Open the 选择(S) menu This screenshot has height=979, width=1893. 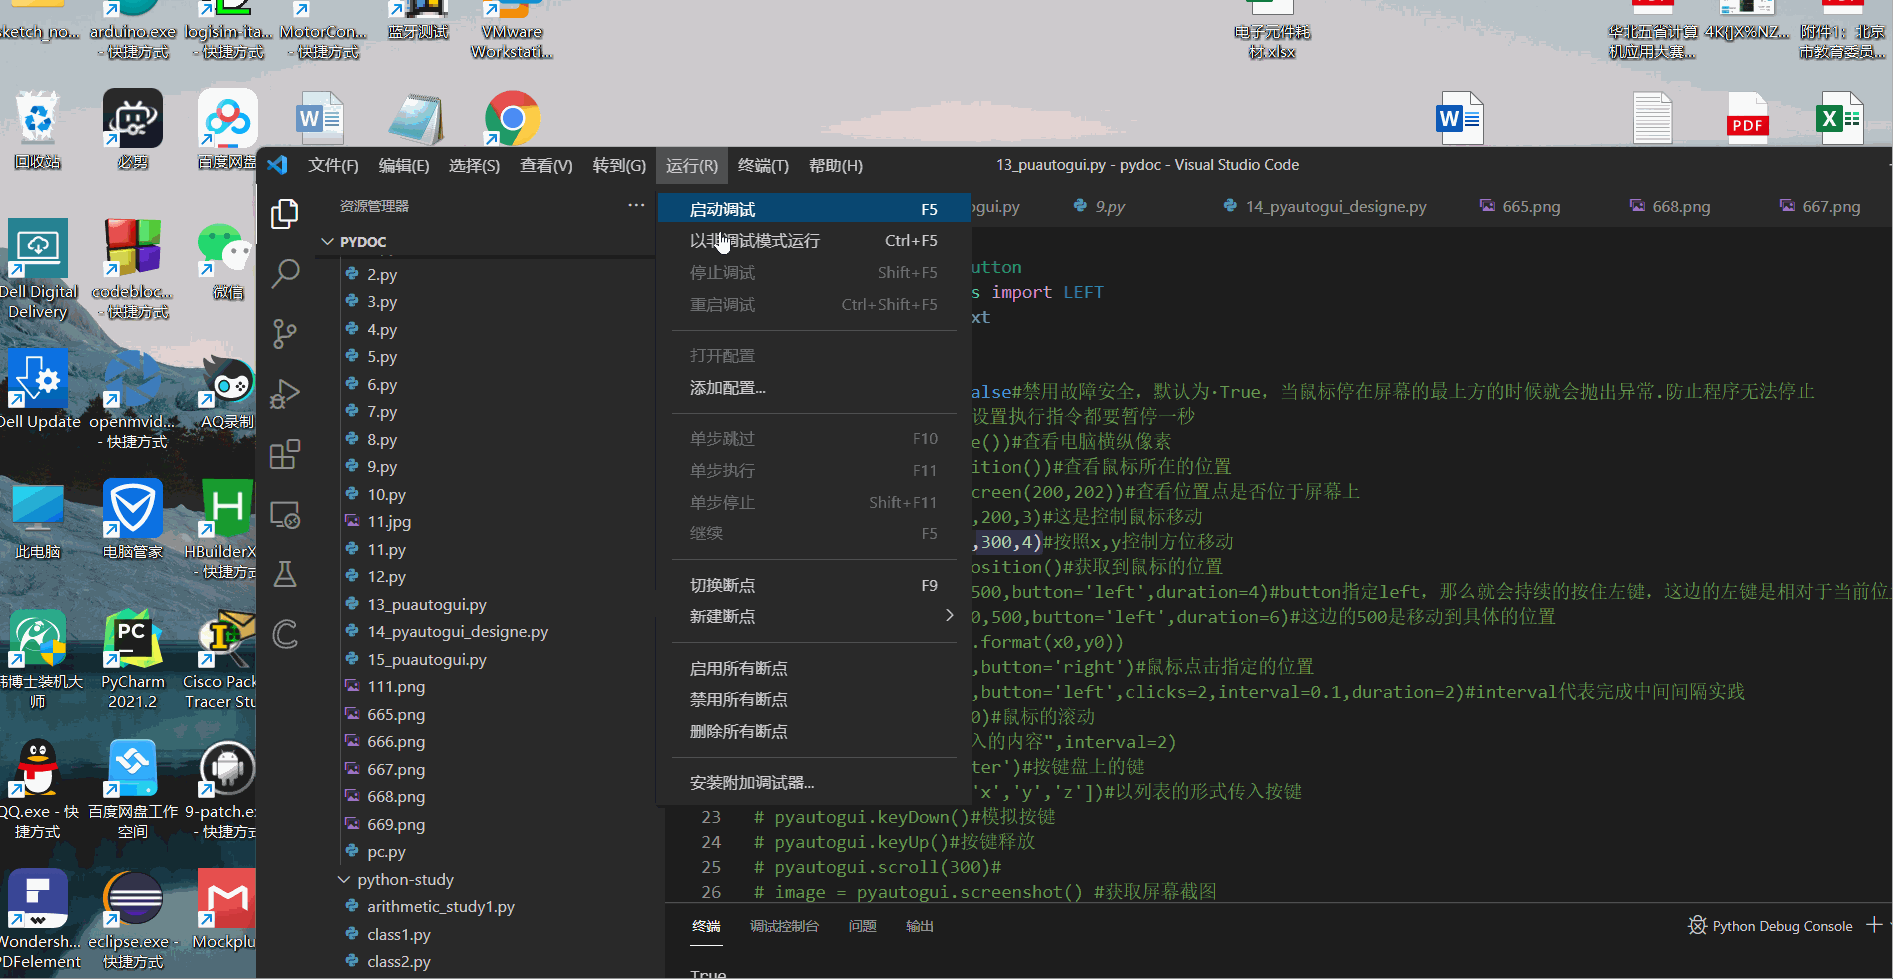click(x=474, y=165)
